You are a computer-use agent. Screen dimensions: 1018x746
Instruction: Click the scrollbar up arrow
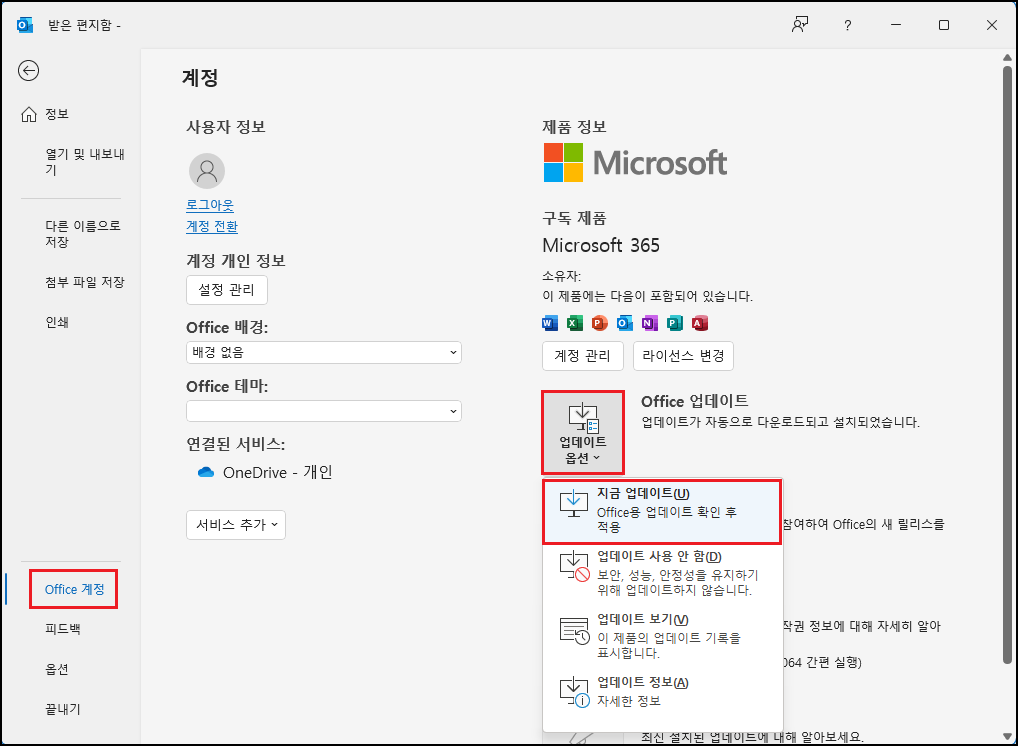pyautogui.click(x=1007, y=57)
